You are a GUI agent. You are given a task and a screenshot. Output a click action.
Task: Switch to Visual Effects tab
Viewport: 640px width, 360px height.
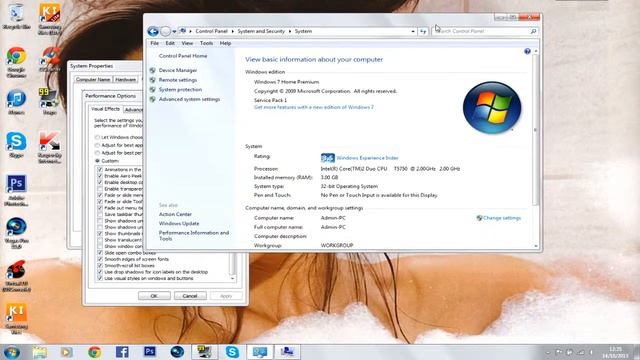(x=105, y=109)
